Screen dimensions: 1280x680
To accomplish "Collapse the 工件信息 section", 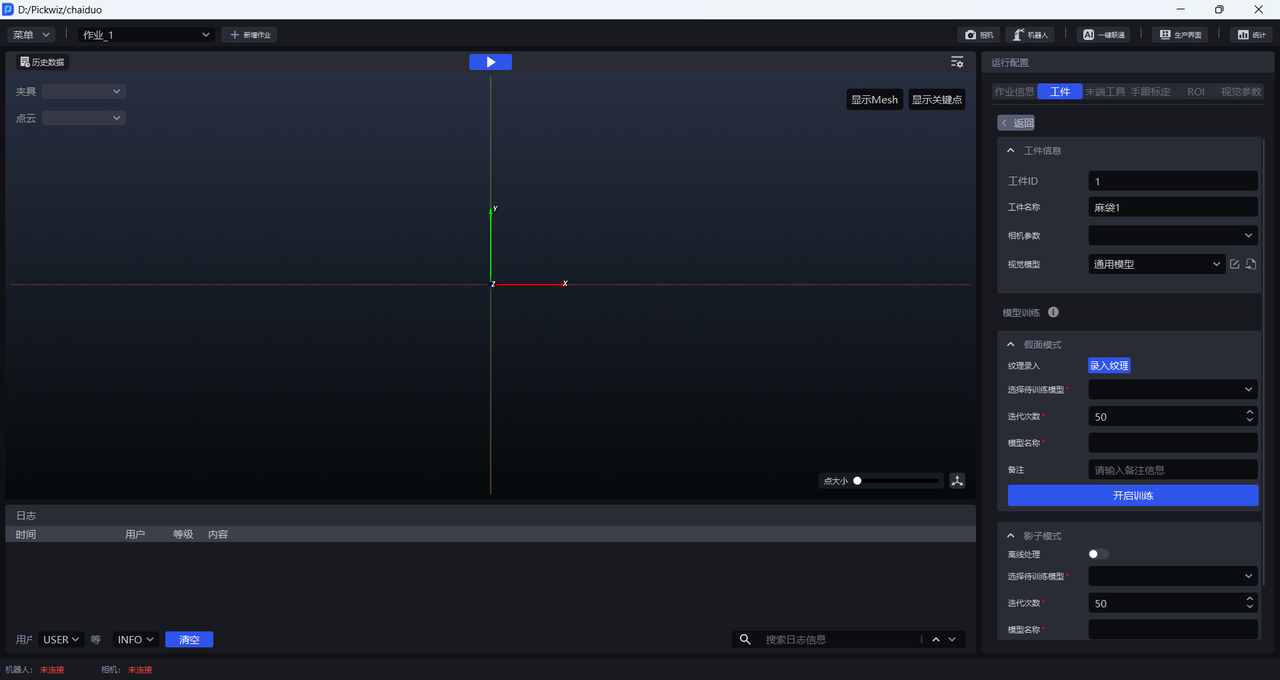I will pyautogui.click(x=1011, y=151).
